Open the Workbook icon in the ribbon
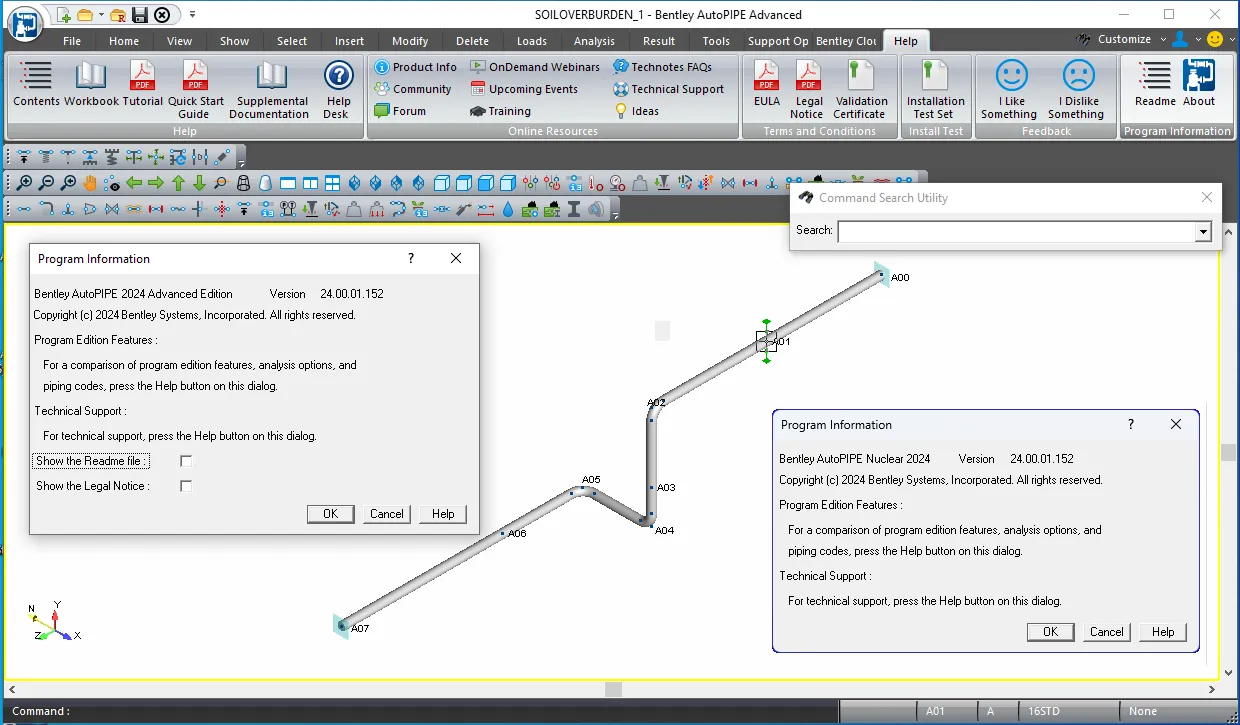Viewport: 1240px width, 725px height. [91, 84]
